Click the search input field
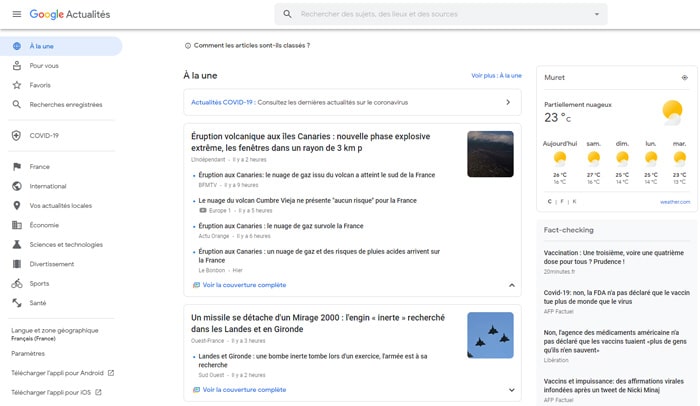Image resolution: width=700 pixels, height=406 pixels. tap(440, 14)
